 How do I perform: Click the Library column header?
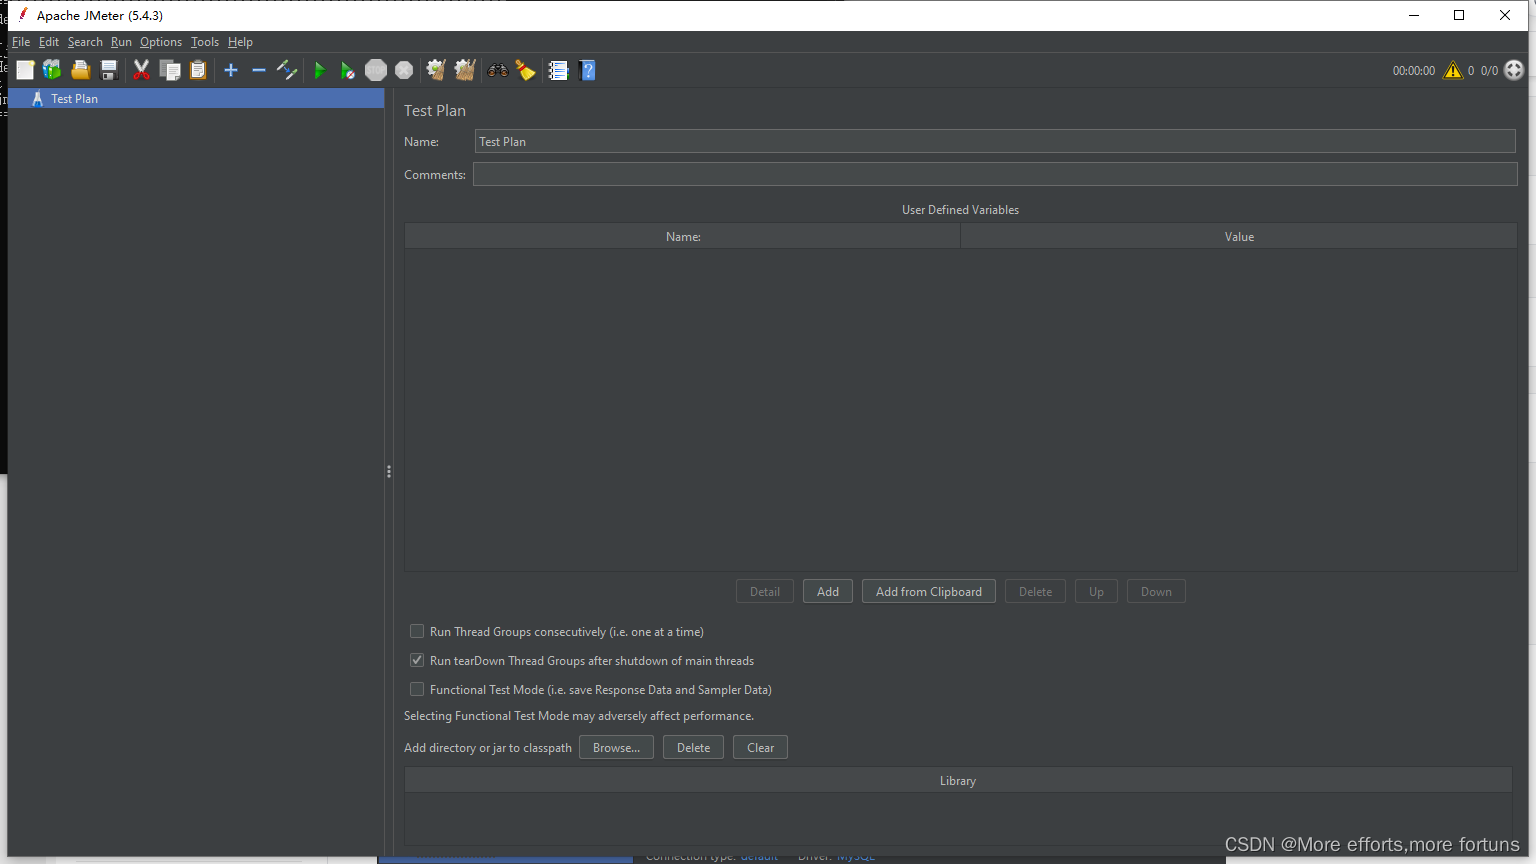pos(958,780)
